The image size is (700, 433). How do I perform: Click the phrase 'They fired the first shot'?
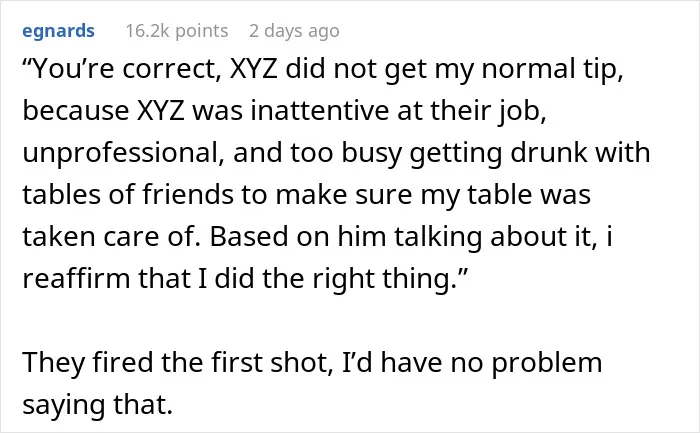coord(178,362)
